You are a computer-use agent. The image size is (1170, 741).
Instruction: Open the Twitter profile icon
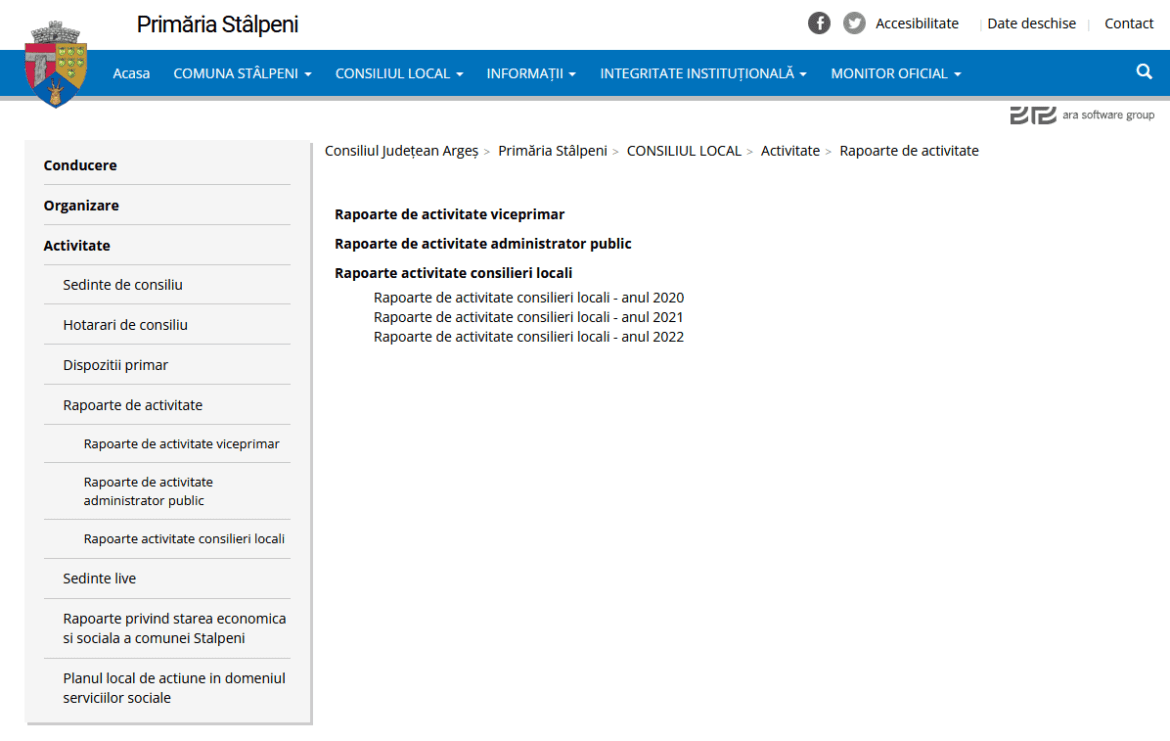(x=854, y=23)
